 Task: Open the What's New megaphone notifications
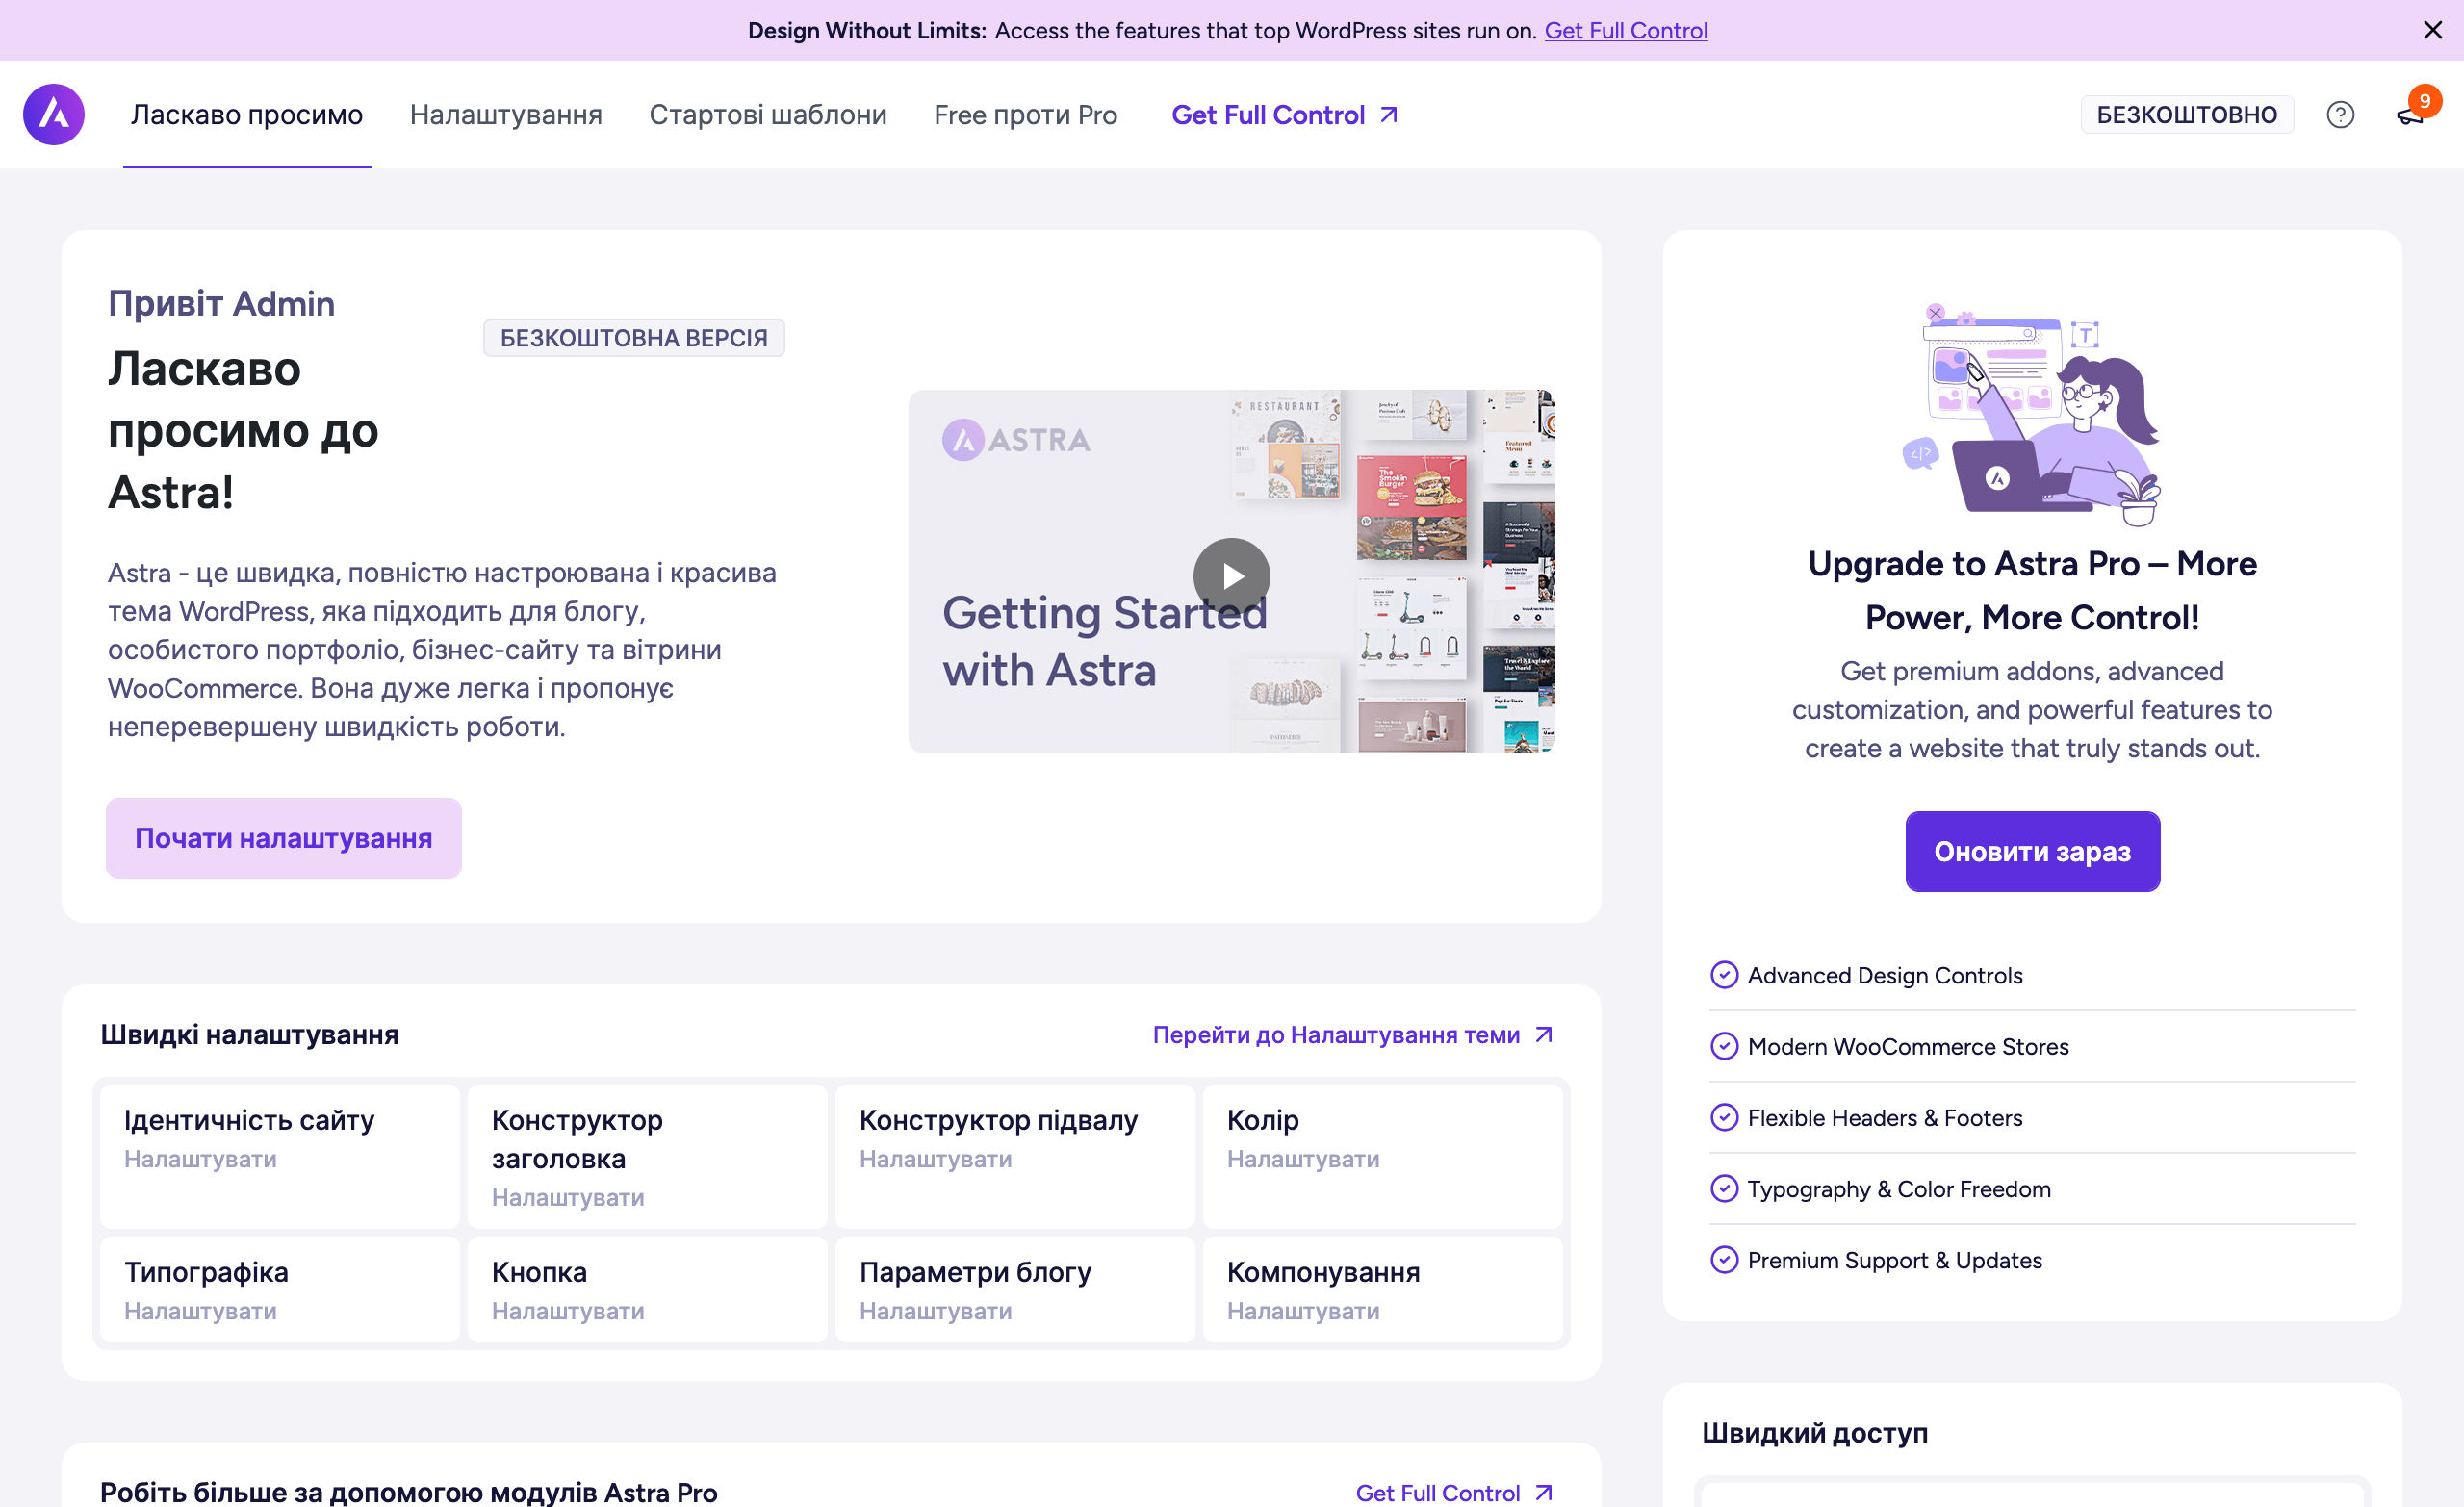[2410, 116]
